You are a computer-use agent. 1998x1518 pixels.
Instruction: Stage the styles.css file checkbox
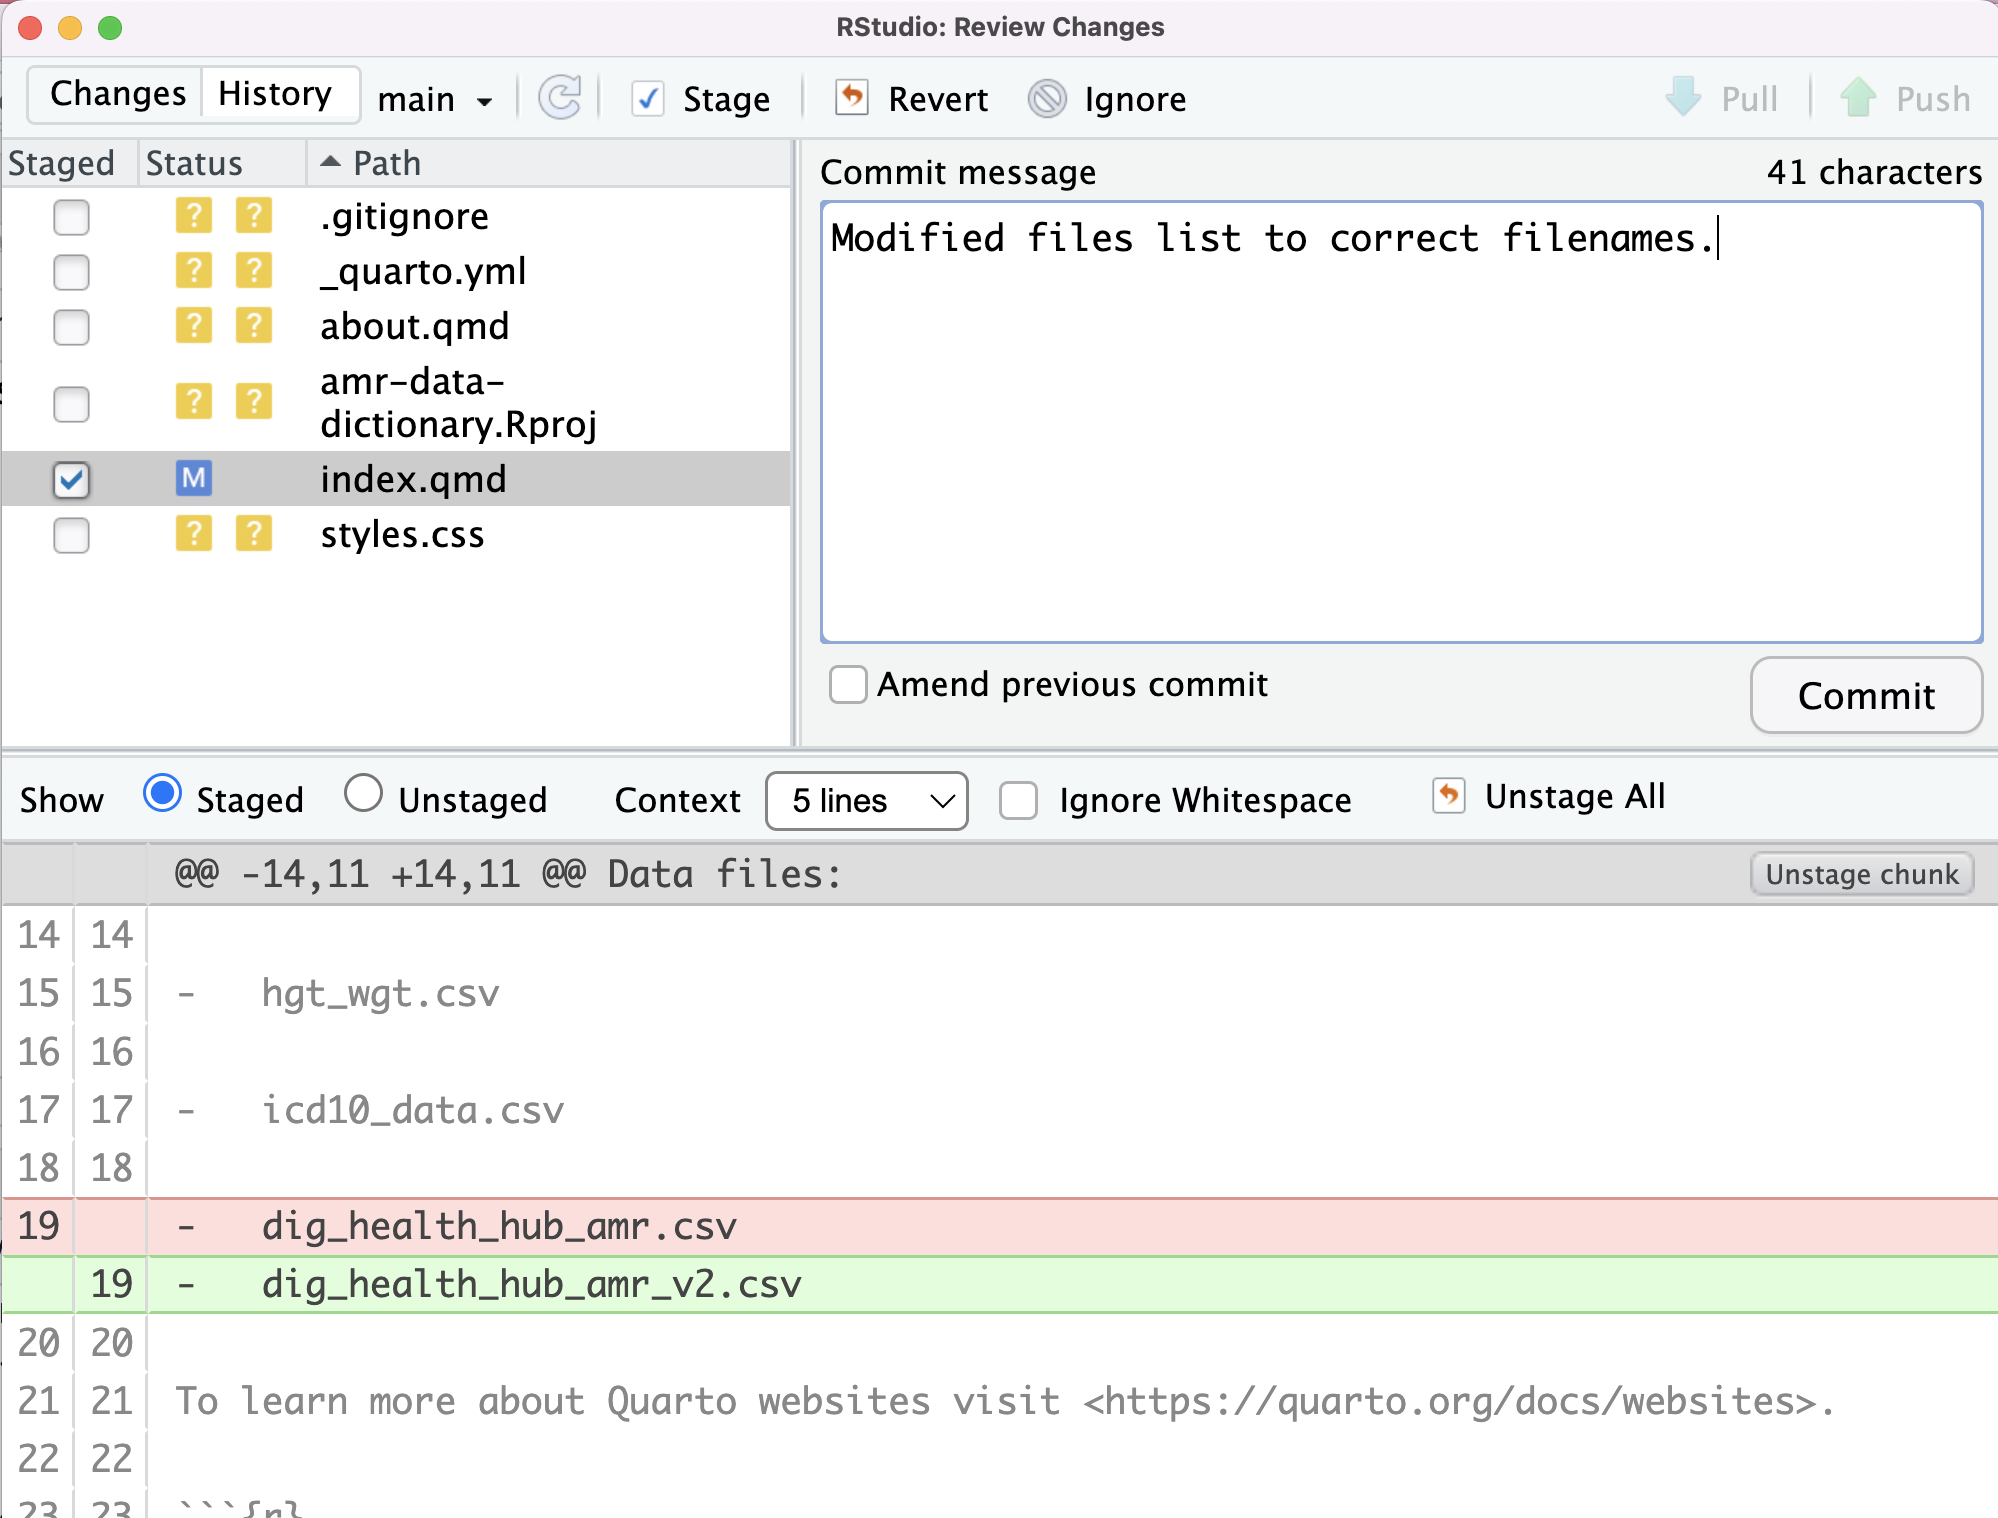point(71,535)
